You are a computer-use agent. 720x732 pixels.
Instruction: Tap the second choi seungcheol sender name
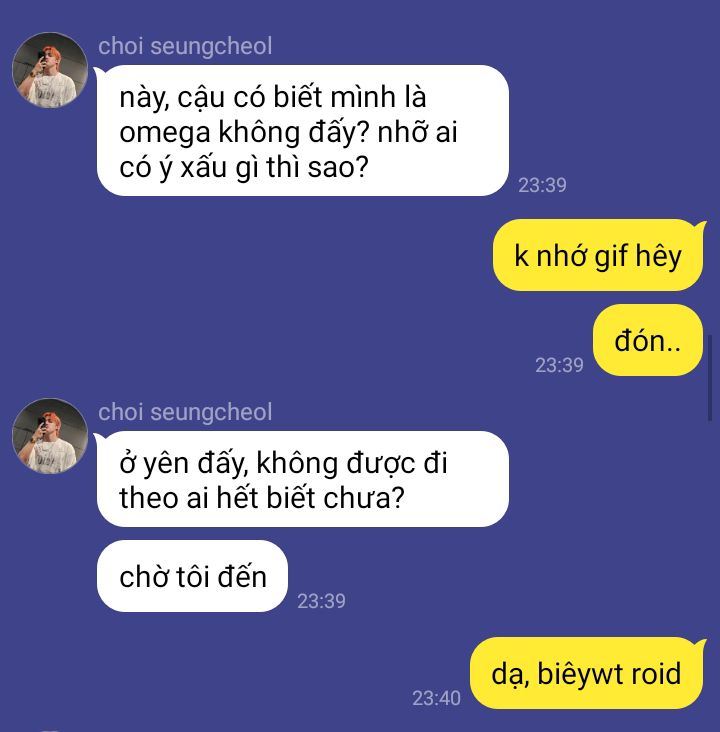click(x=185, y=412)
